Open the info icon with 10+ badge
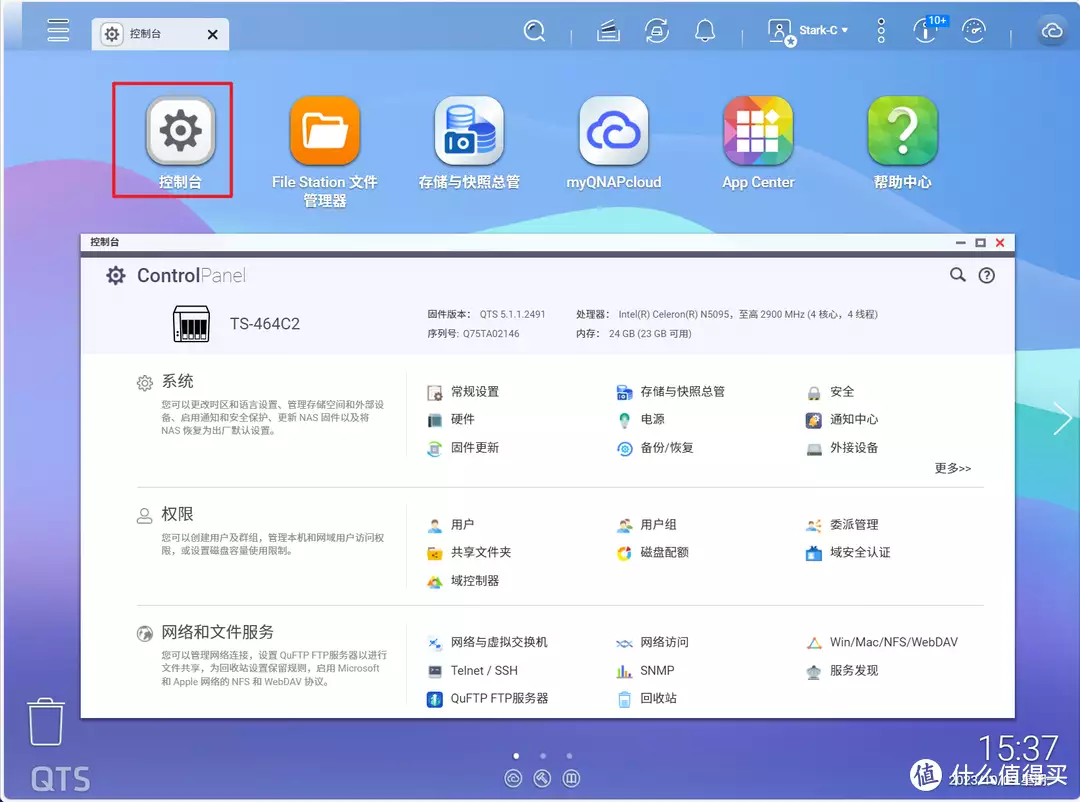 point(927,31)
